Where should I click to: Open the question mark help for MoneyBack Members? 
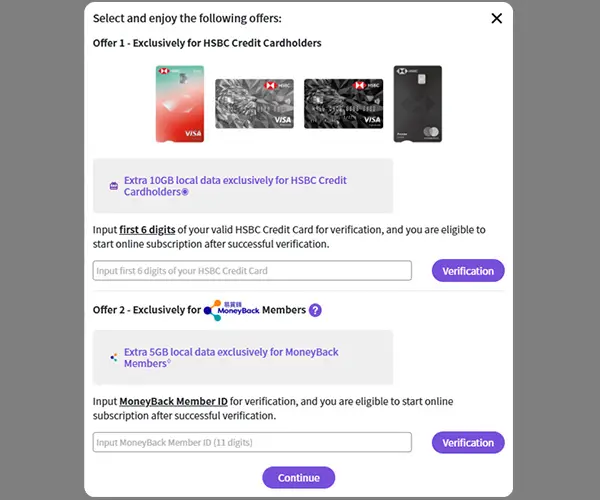point(315,310)
